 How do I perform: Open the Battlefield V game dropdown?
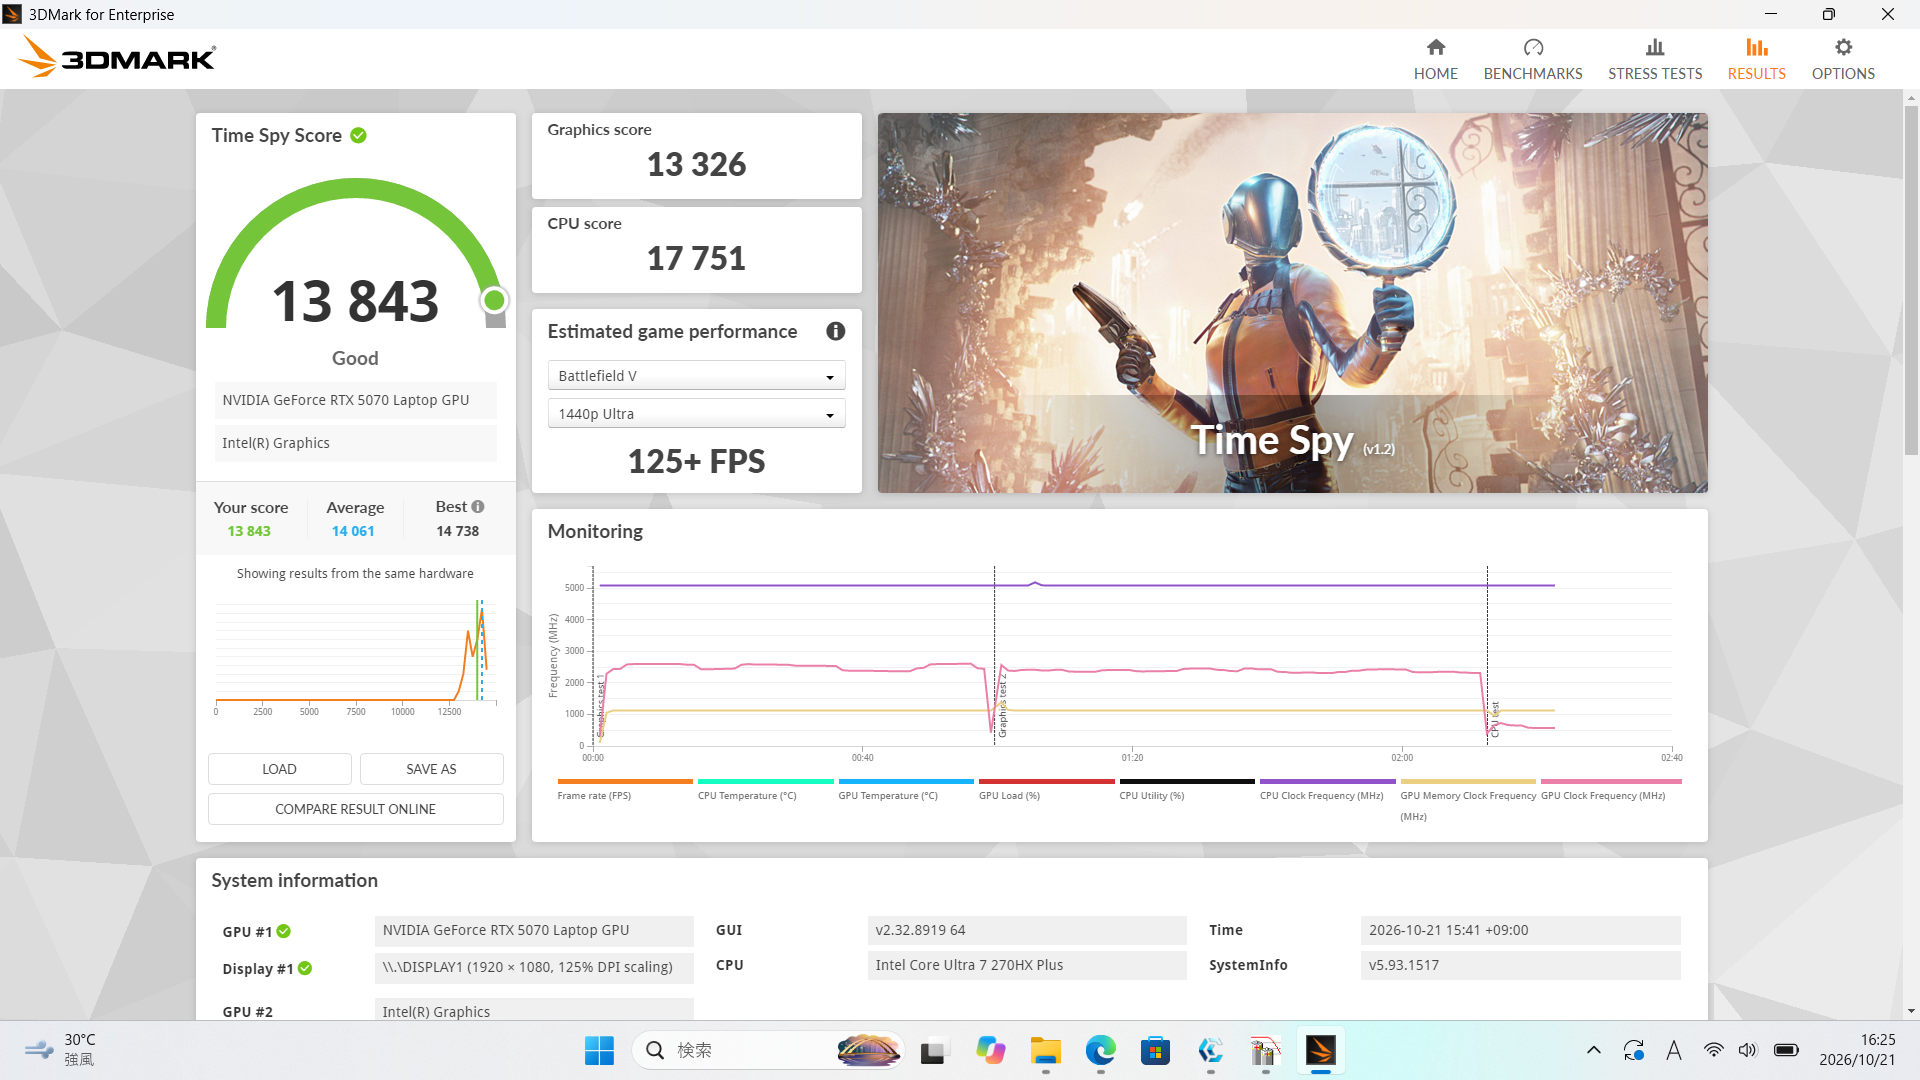[696, 376]
